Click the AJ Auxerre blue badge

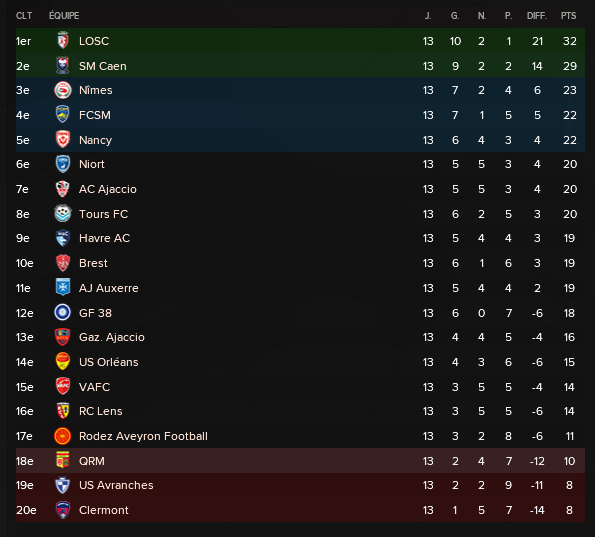pyautogui.click(x=63, y=287)
